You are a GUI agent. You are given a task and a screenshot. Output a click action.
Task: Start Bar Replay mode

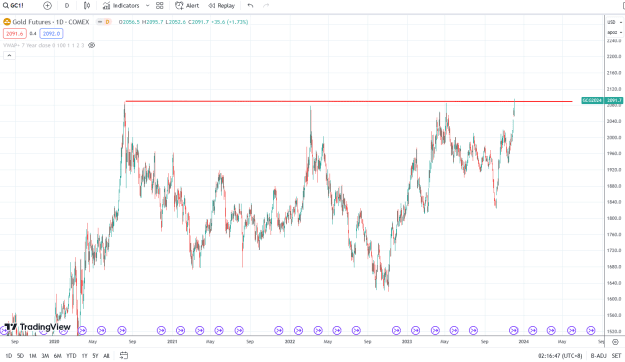click(x=222, y=6)
